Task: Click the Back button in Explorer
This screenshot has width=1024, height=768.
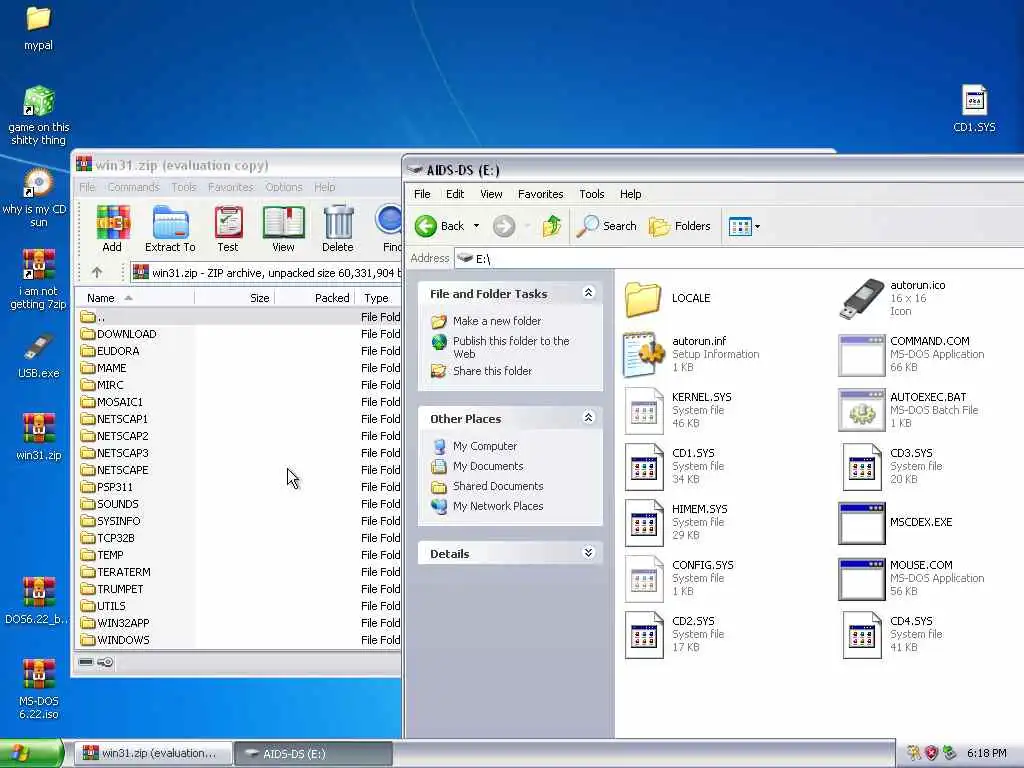Action: 440,226
